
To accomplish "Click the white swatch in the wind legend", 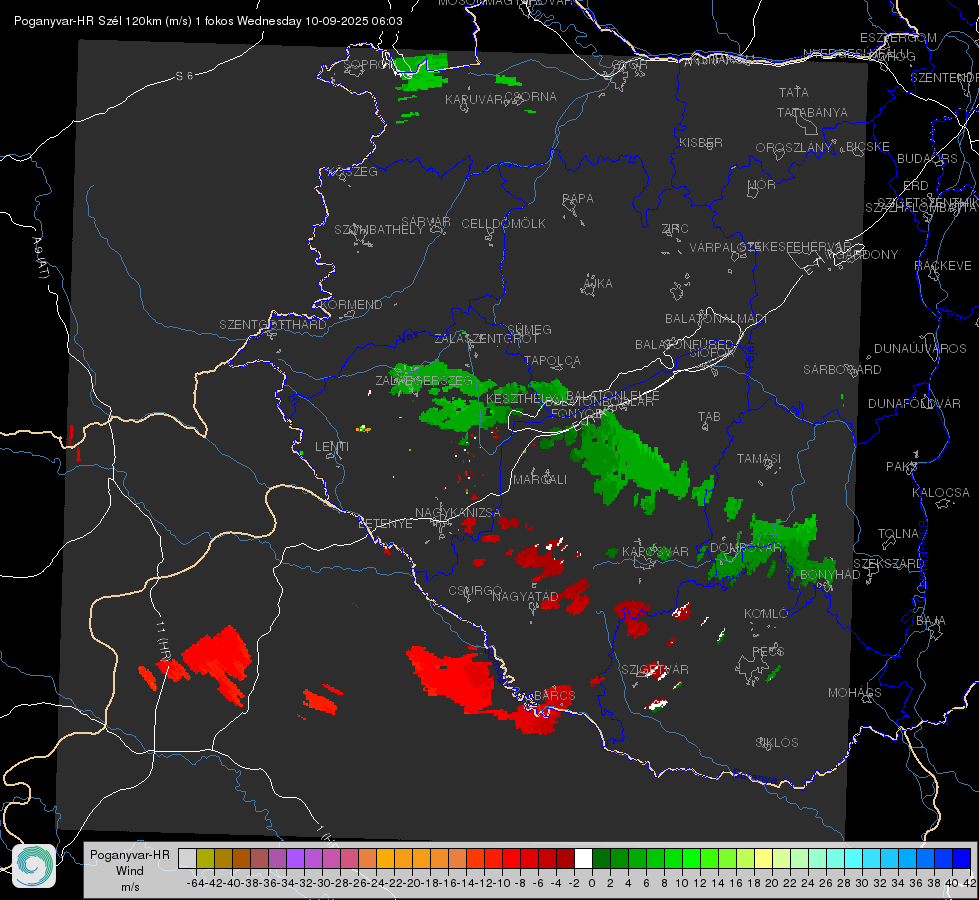I will point(583,858).
